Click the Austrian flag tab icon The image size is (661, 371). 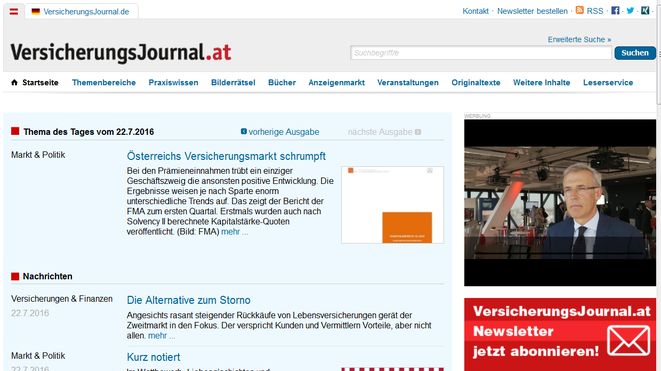pyautogui.click(x=14, y=12)
